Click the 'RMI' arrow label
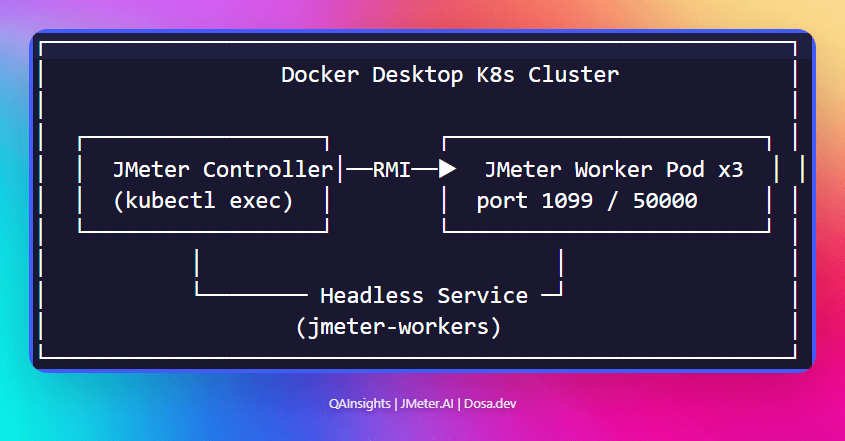 [x=392, y=170]
